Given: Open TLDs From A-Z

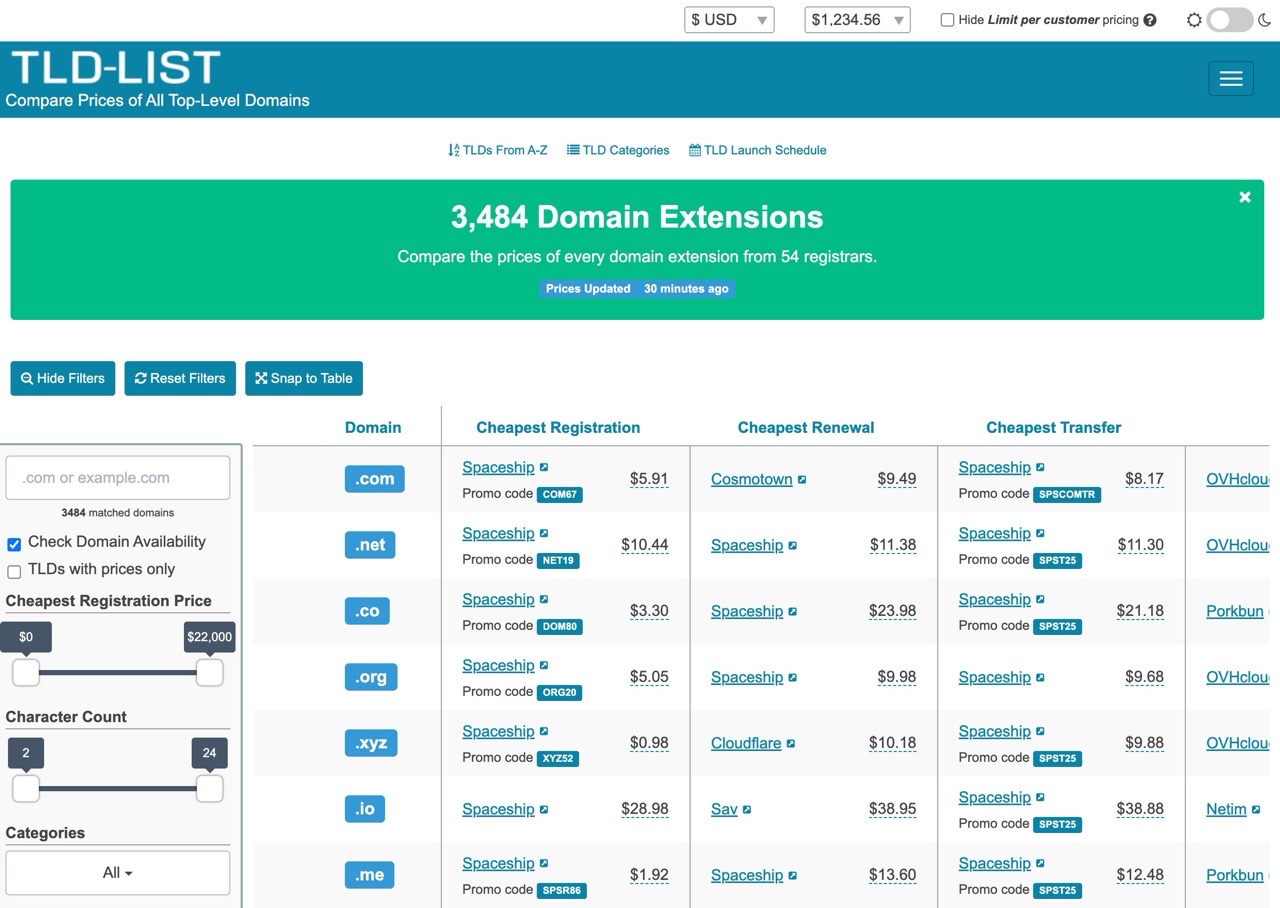Looking at the screenshot, I should click(x=498, y=150).
